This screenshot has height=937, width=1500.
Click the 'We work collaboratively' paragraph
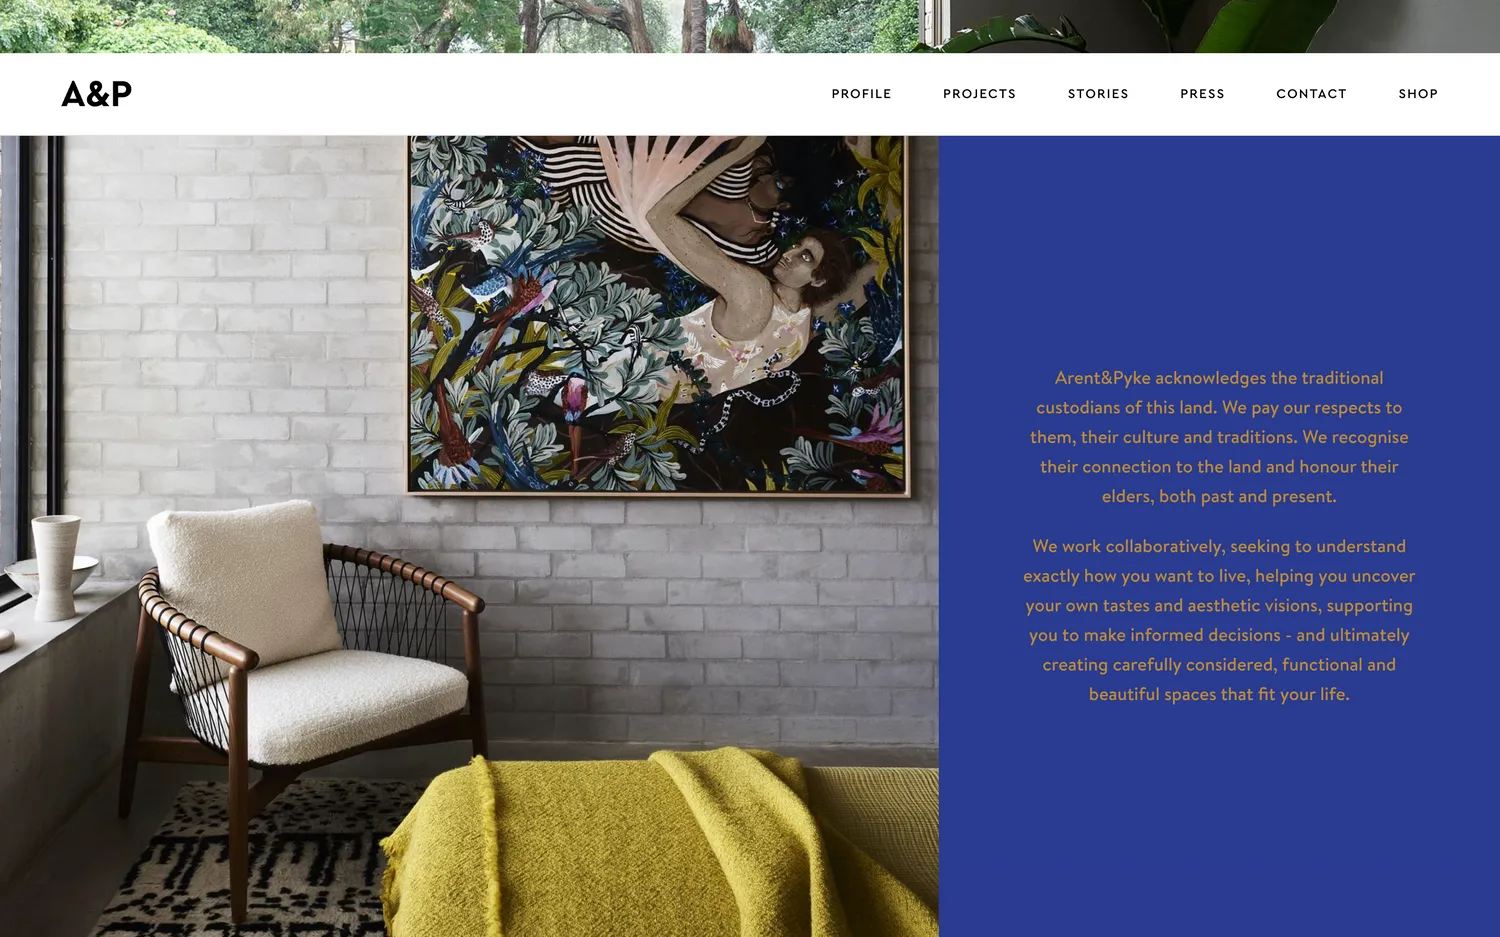click(1219, 620)
